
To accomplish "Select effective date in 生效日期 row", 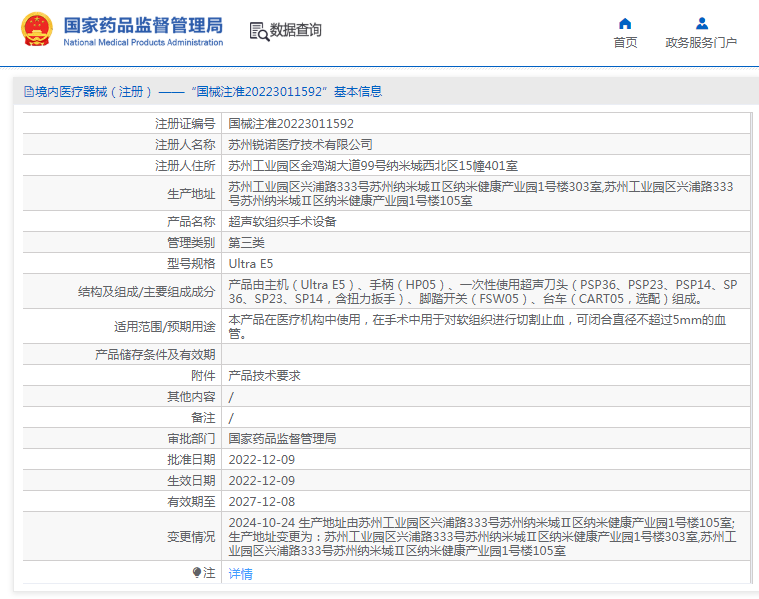I will click(262, 481).
